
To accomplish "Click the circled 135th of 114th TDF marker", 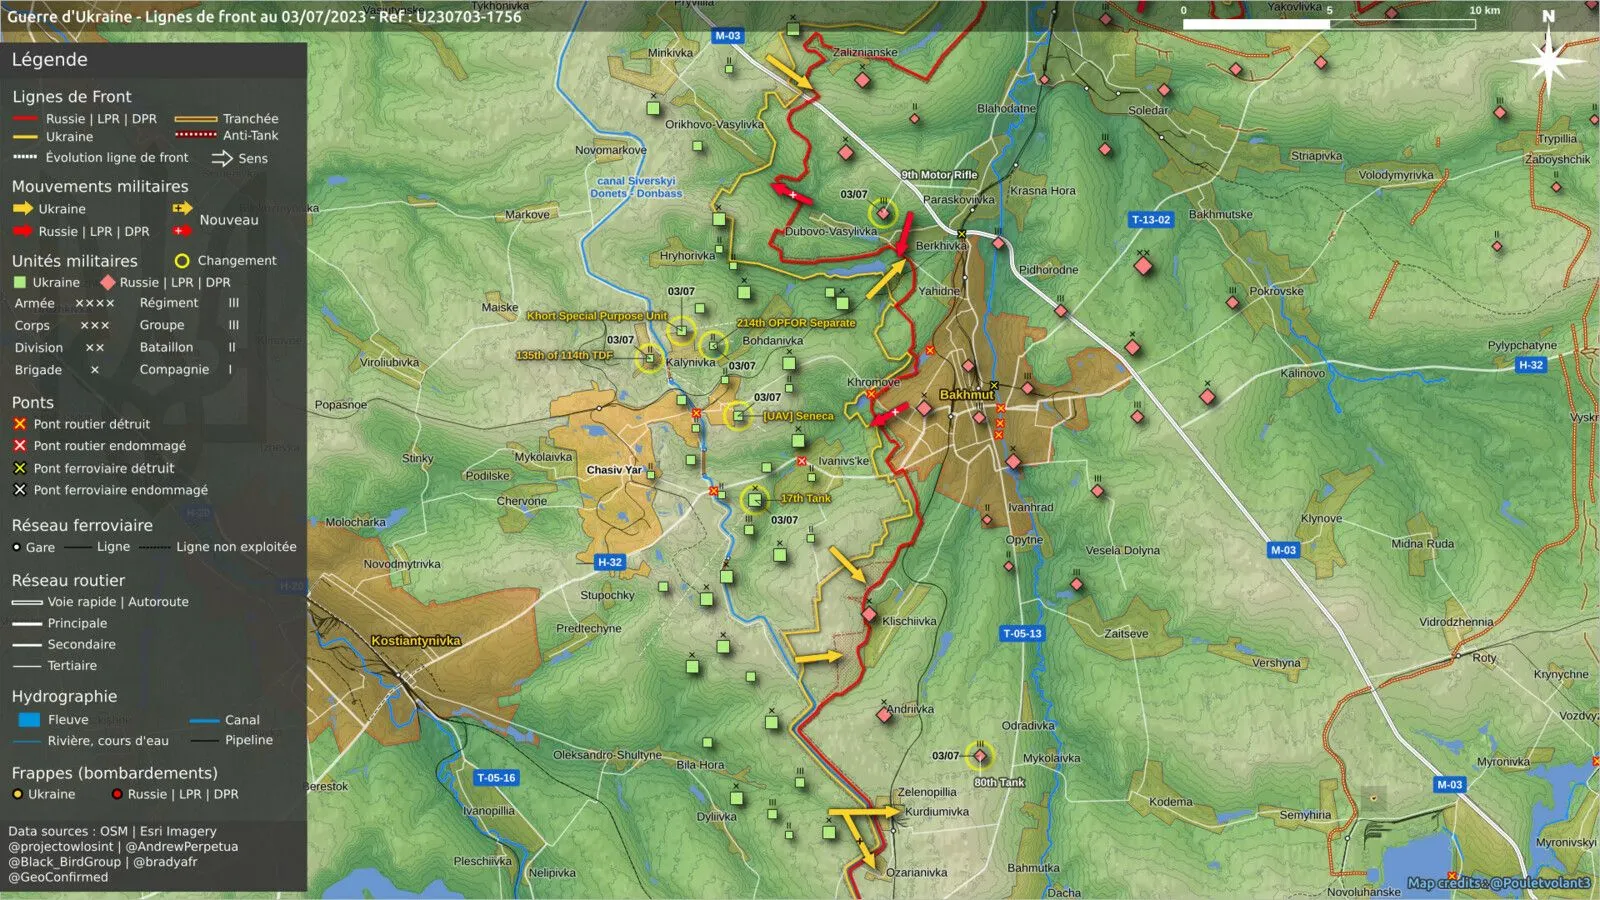I will pyautogui.click(x=649, y=359).
